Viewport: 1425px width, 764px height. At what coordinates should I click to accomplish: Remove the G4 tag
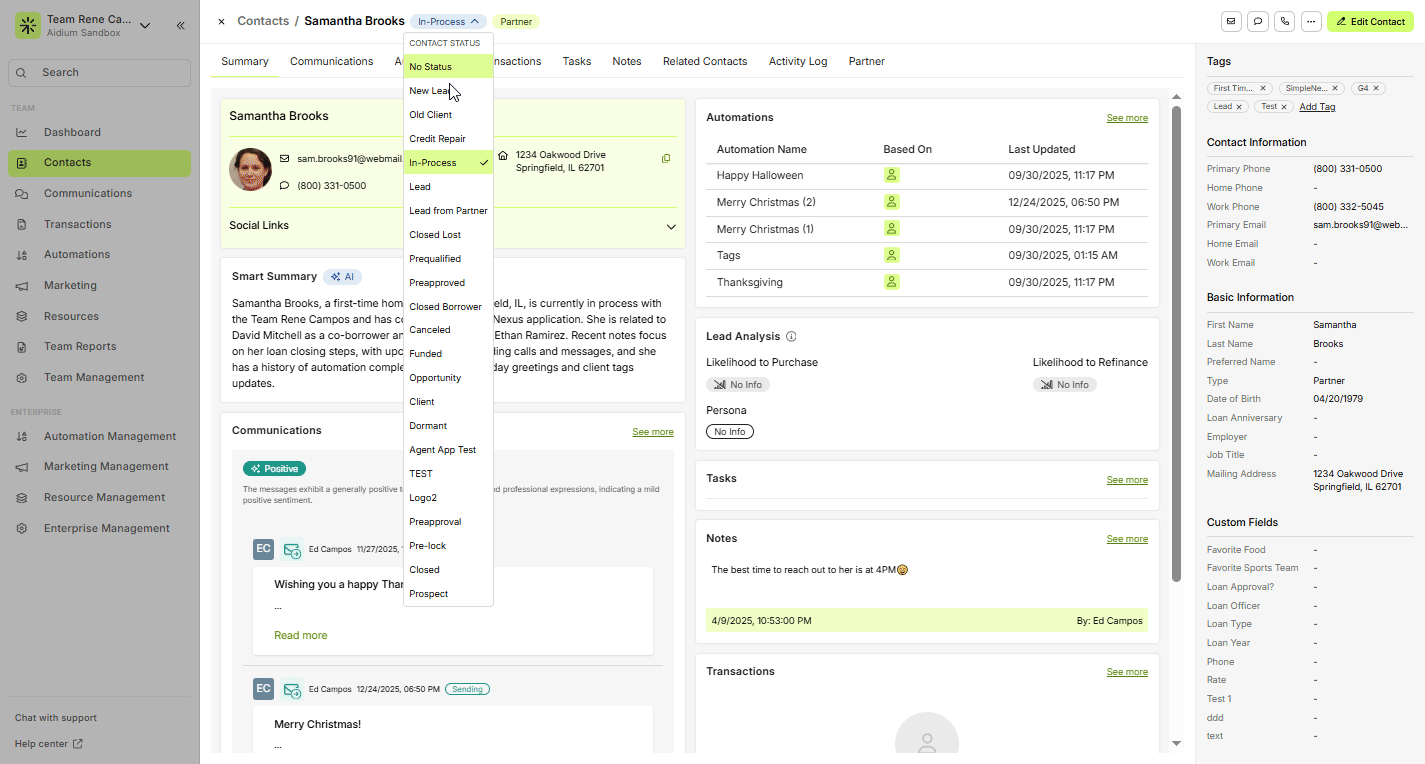click(1376, 89)
